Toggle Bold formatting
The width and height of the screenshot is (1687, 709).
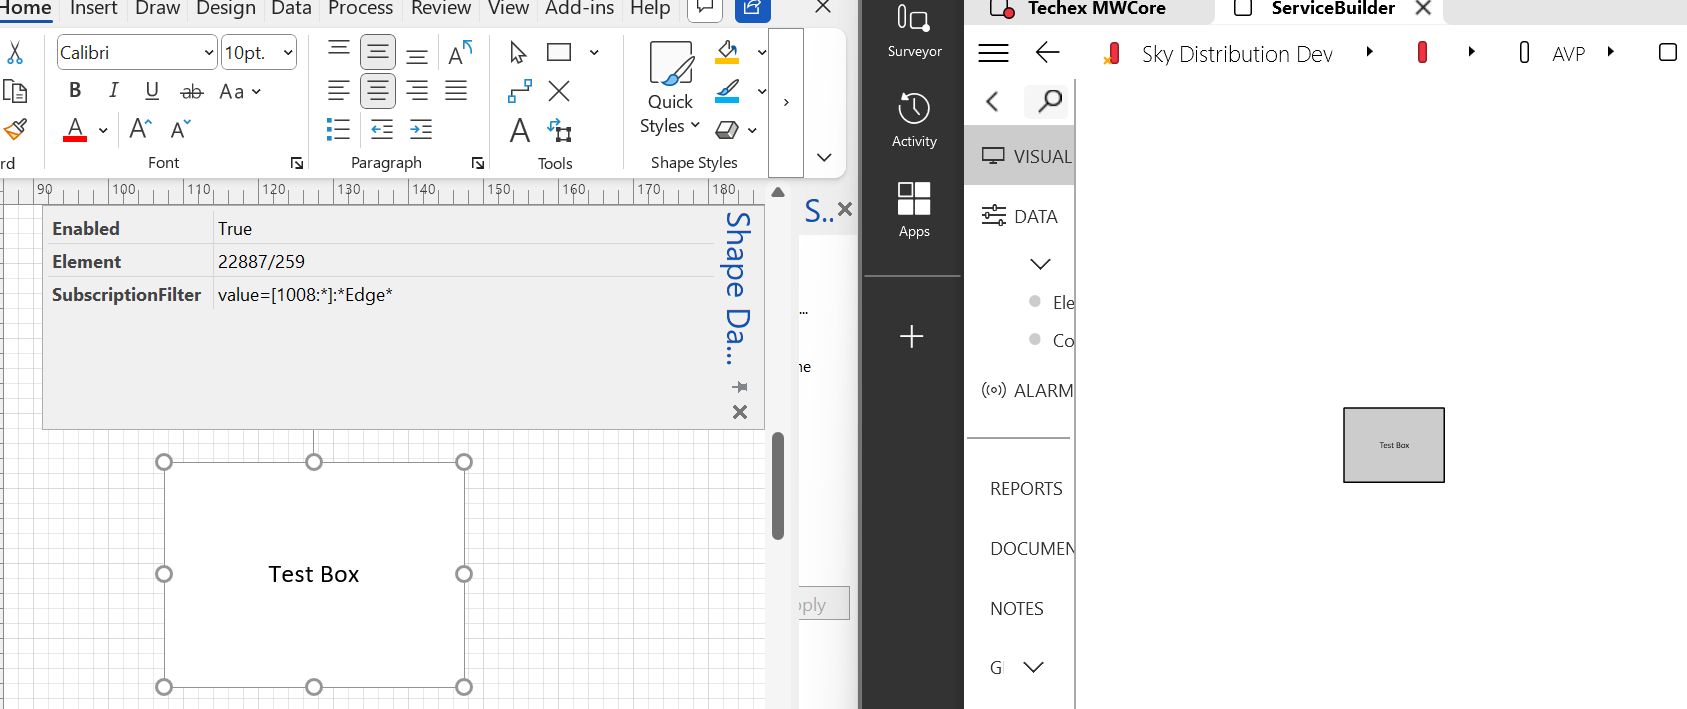point(75,91)
